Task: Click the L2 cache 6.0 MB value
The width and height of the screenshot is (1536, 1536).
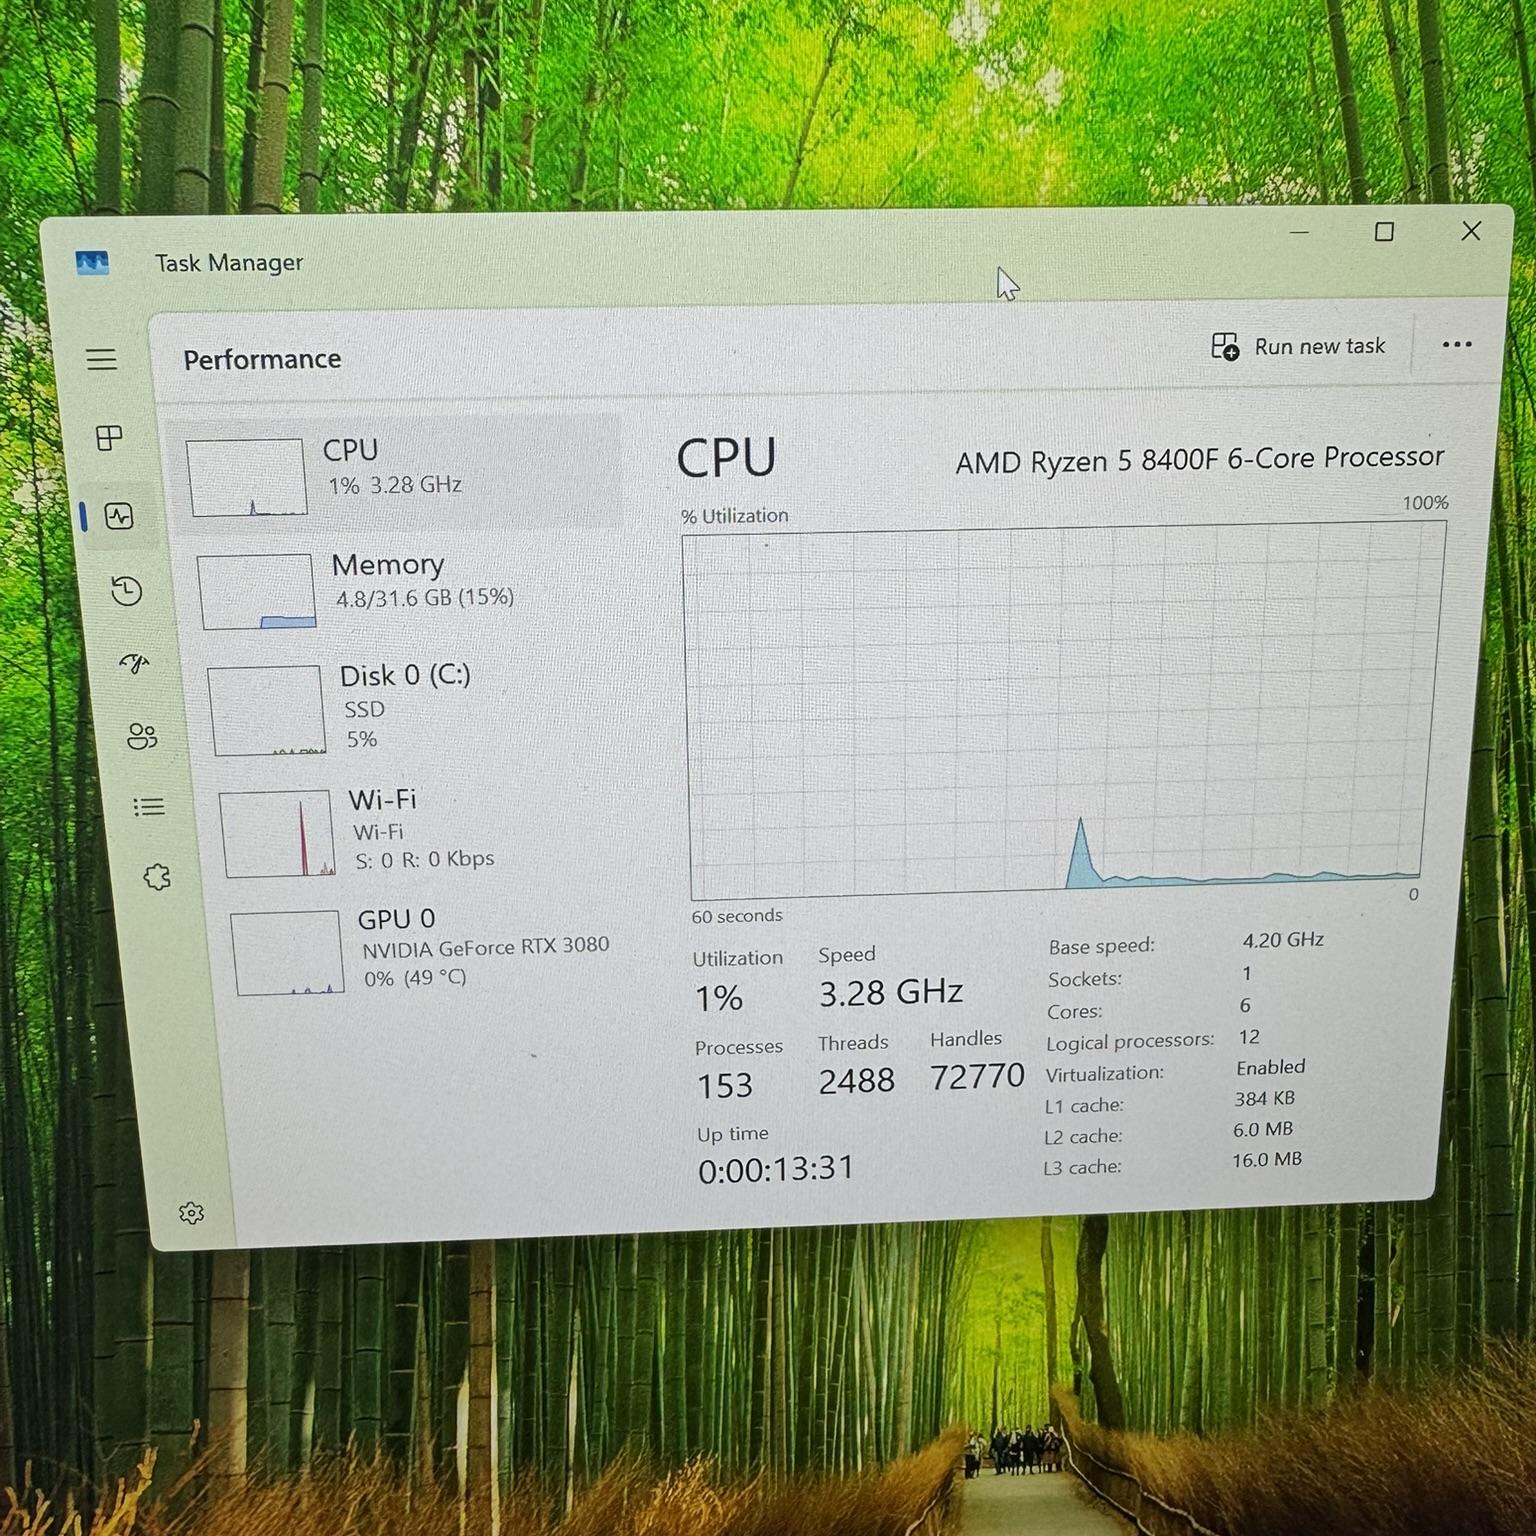Action: 1263,1129
